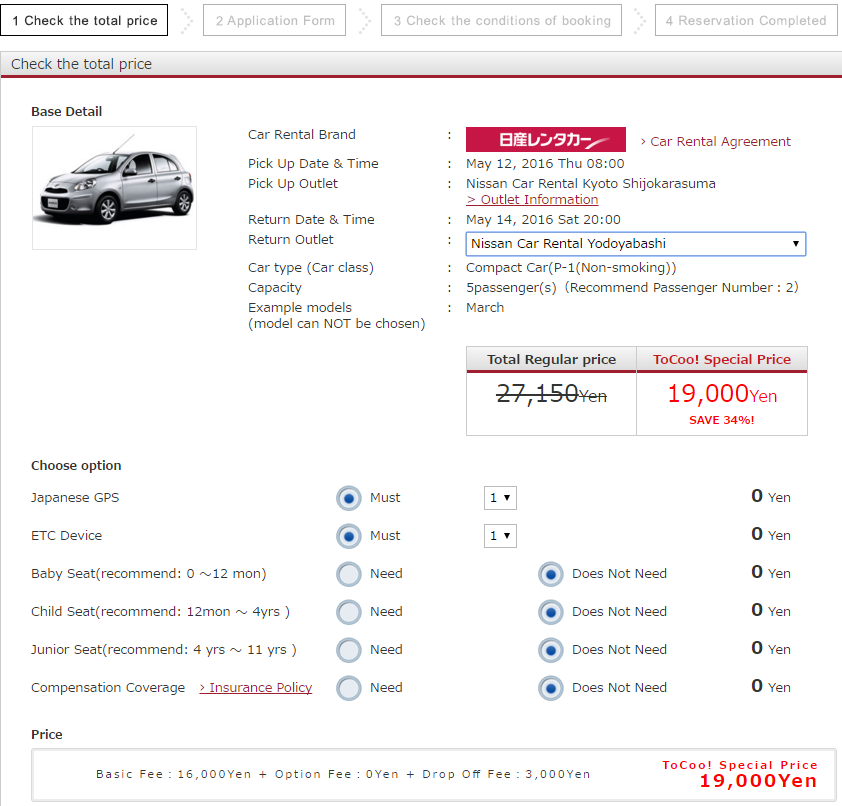Select Need for the Child Seat option
This screenshot has height=806, width=842.
tap(350, 612)
